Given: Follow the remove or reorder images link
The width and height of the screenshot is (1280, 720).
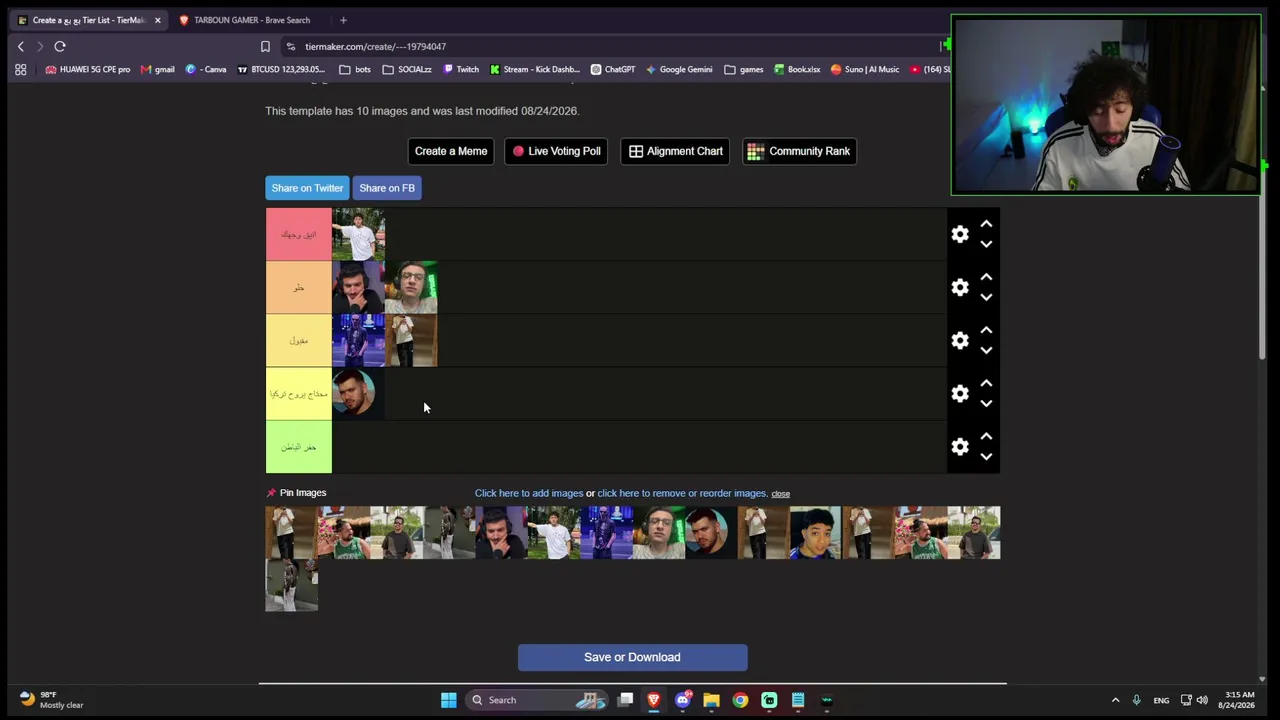Looking at the screenshot, I should [x=682, y=493].
